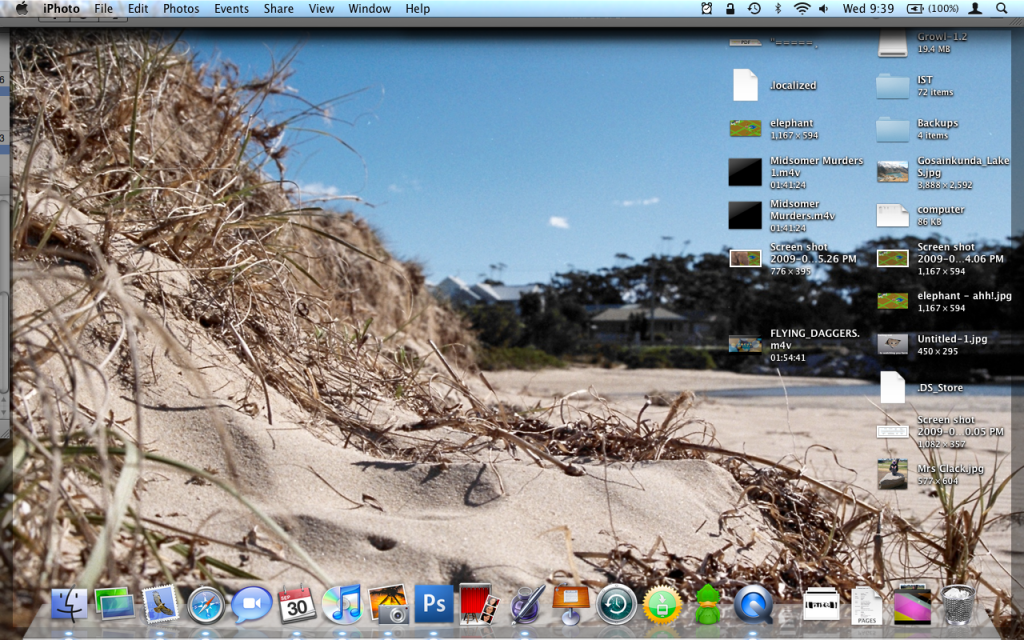Open Time Machine menu bar status icon
Image resolution: width=1024 pixels, height=640 pixels.
tap(754, 8)
